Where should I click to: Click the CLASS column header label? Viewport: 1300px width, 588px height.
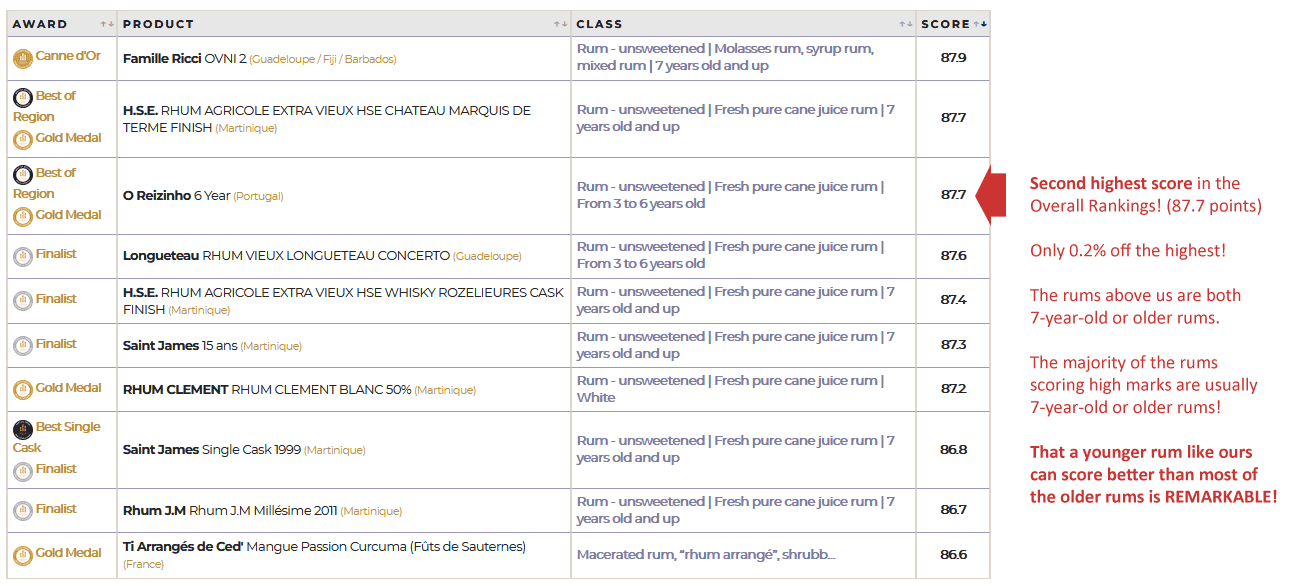pyautogui.click(x=600, y=24)
